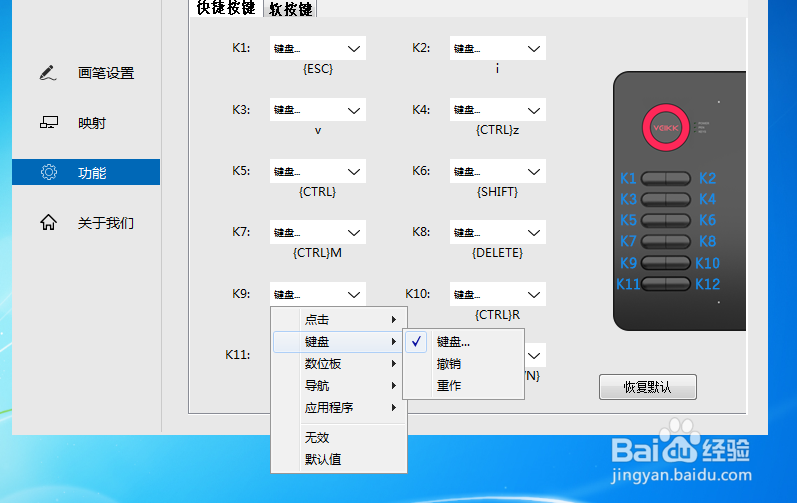Open the 应用程序 submenu
This screenshot has height=503, width=797.
tap(339, 407)
